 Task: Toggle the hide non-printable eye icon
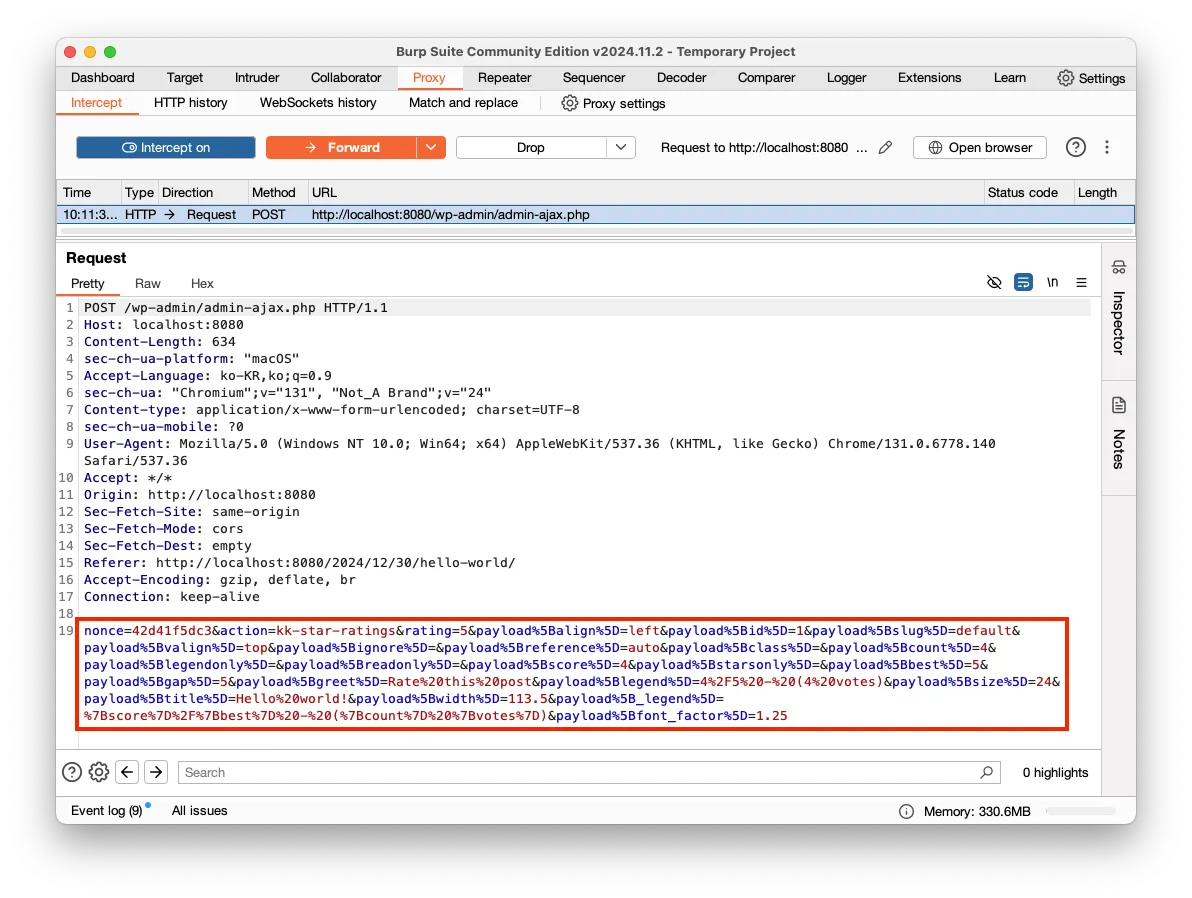(x=994, y=283)
